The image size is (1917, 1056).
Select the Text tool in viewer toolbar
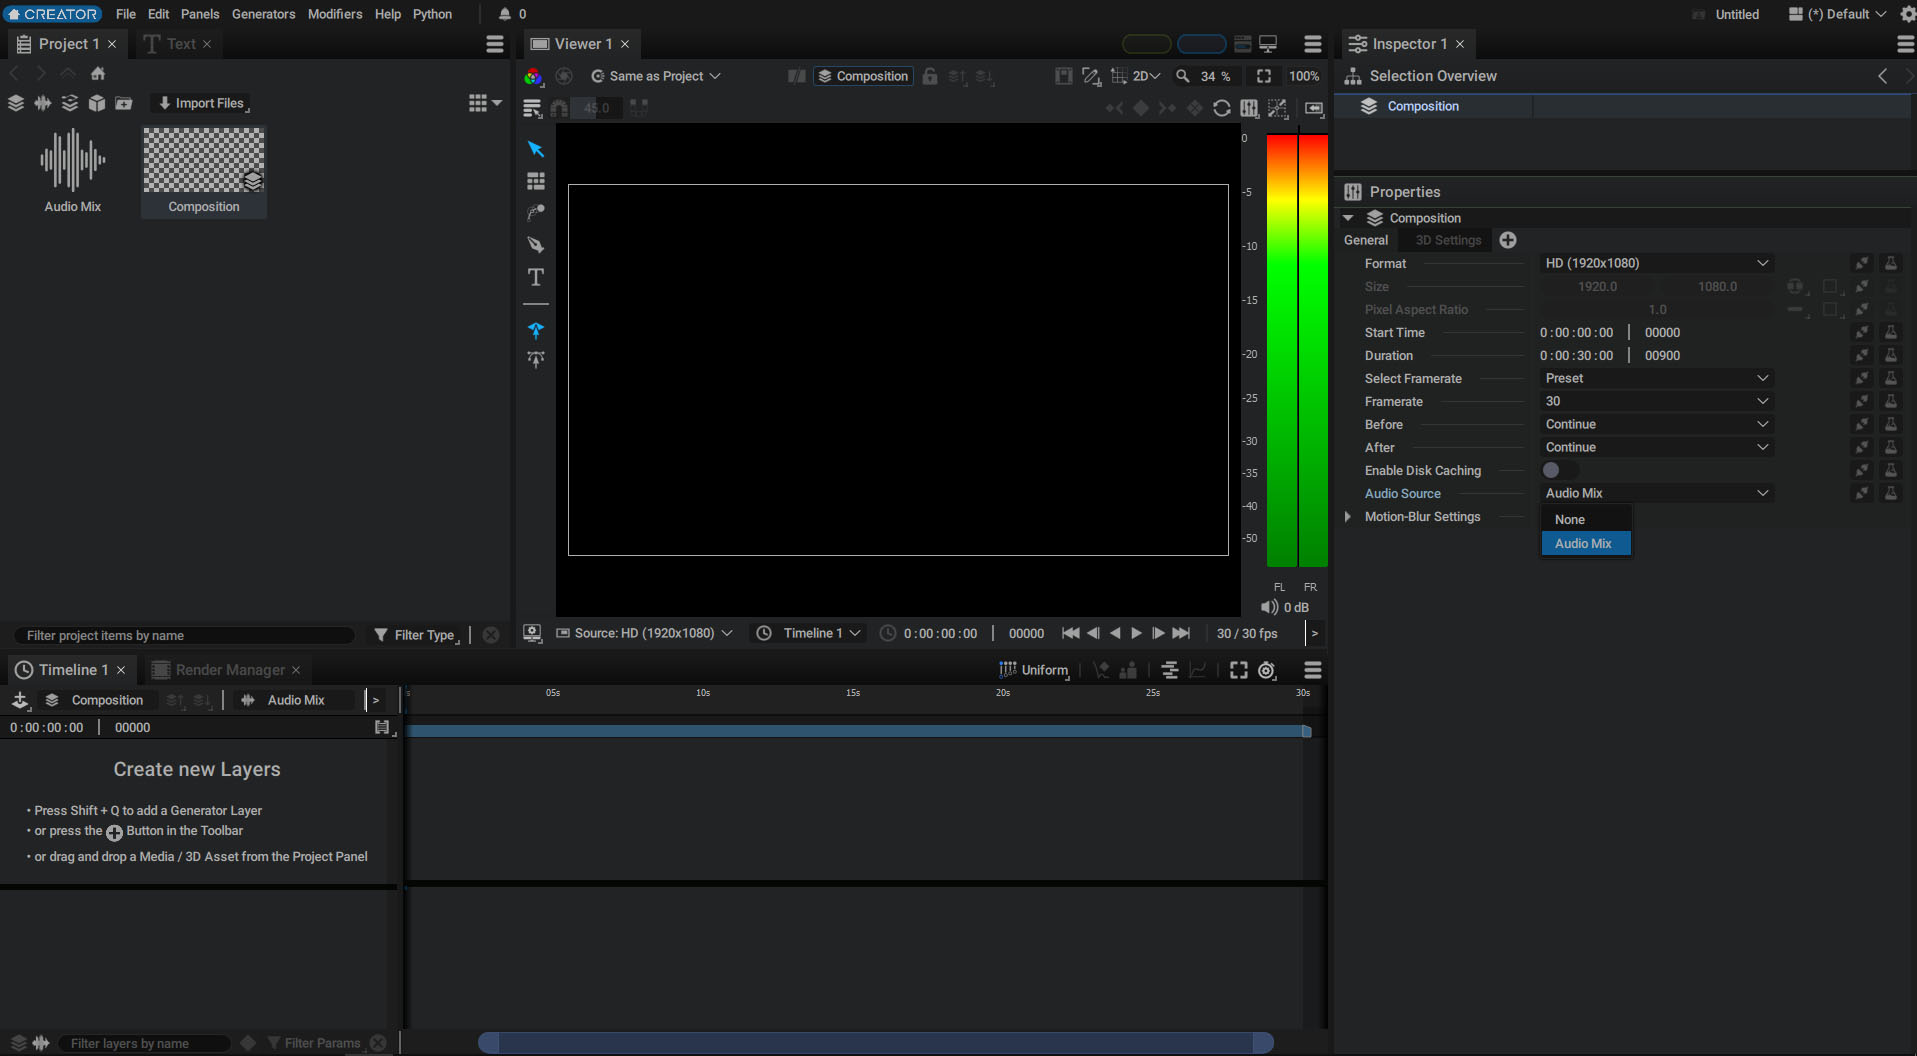coord(536,277)
